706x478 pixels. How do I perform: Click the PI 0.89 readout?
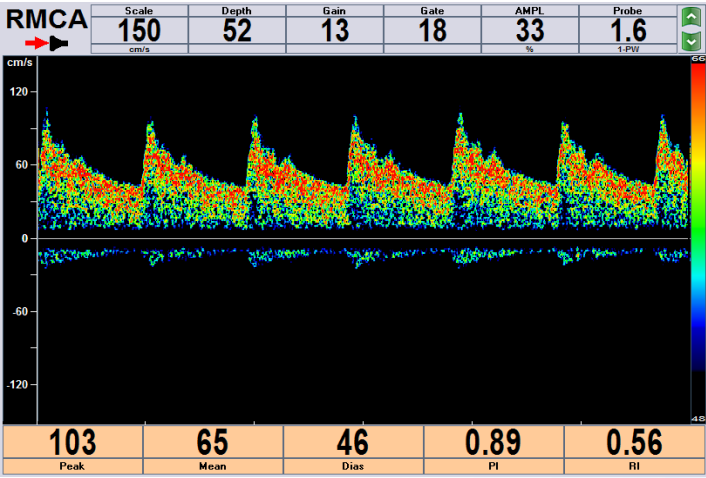494,449
